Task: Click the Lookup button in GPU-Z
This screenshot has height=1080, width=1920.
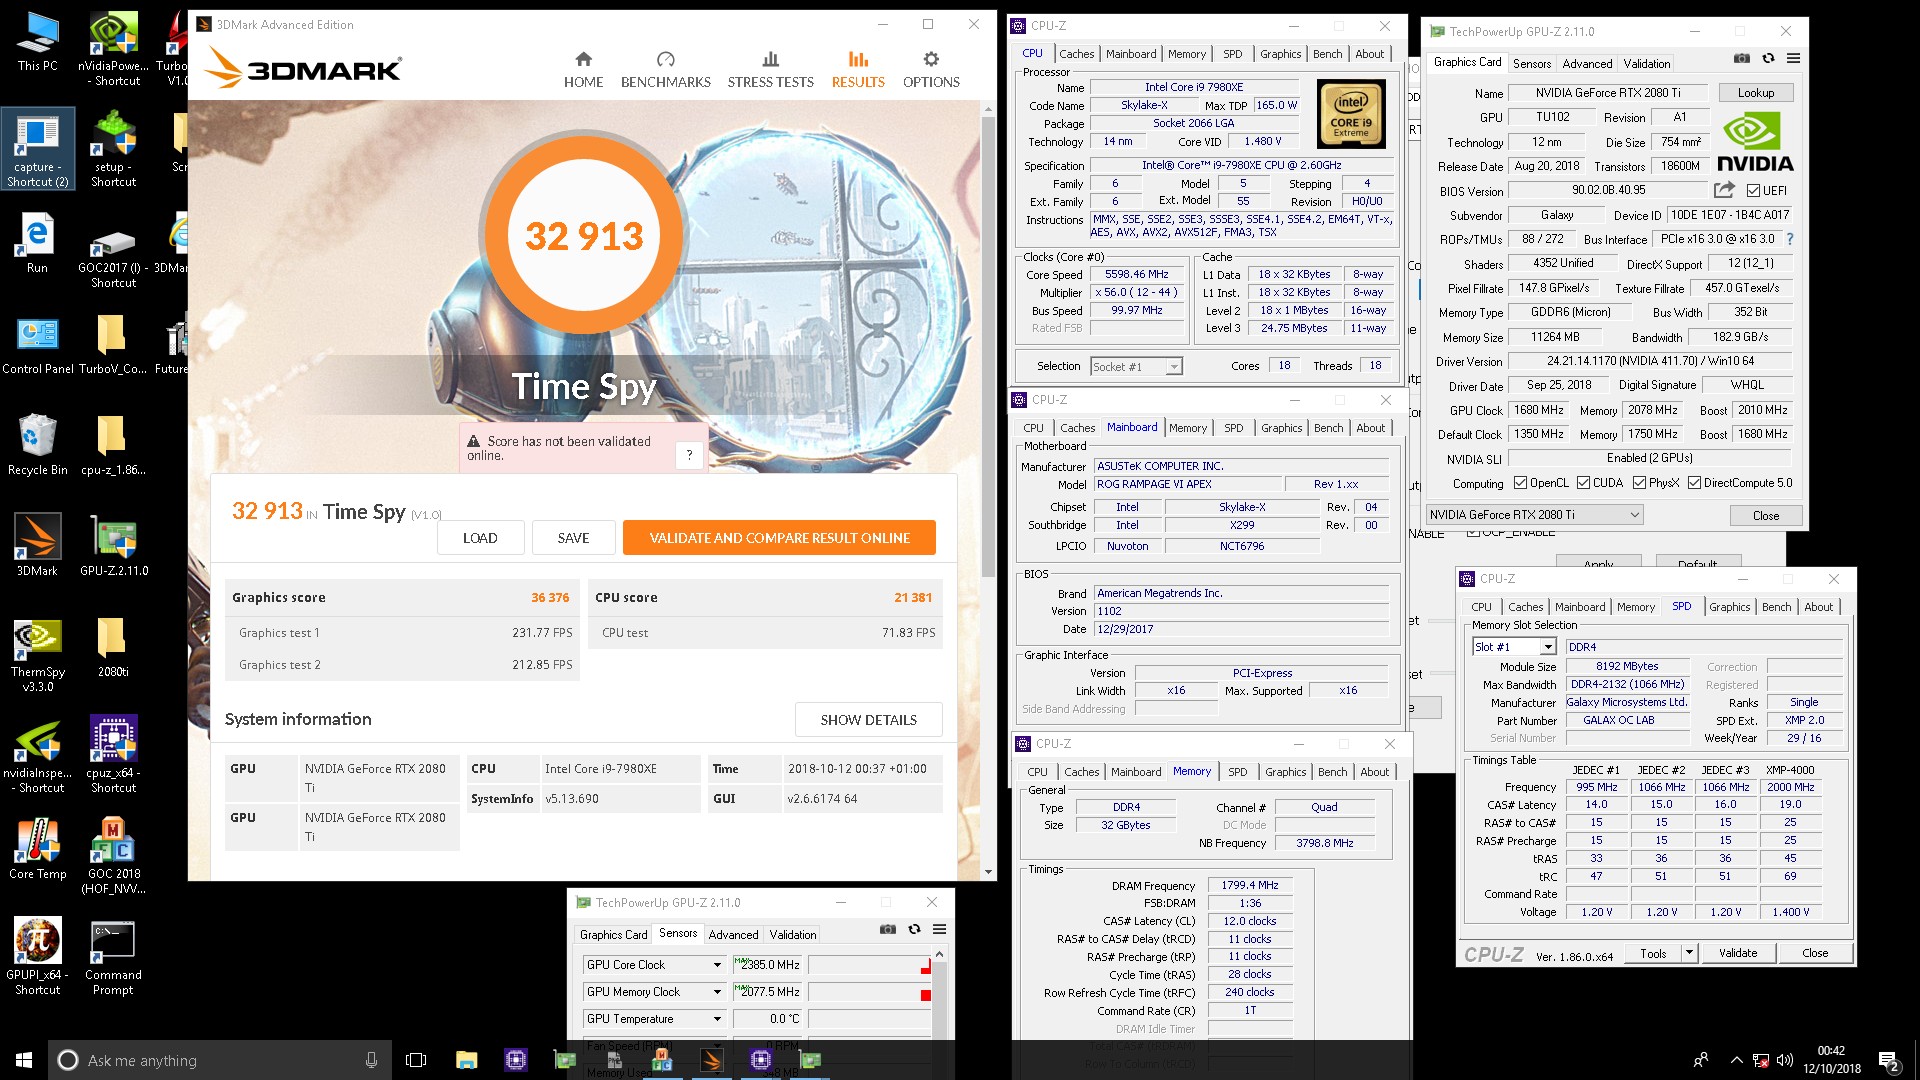Action: coord(1755,93)
